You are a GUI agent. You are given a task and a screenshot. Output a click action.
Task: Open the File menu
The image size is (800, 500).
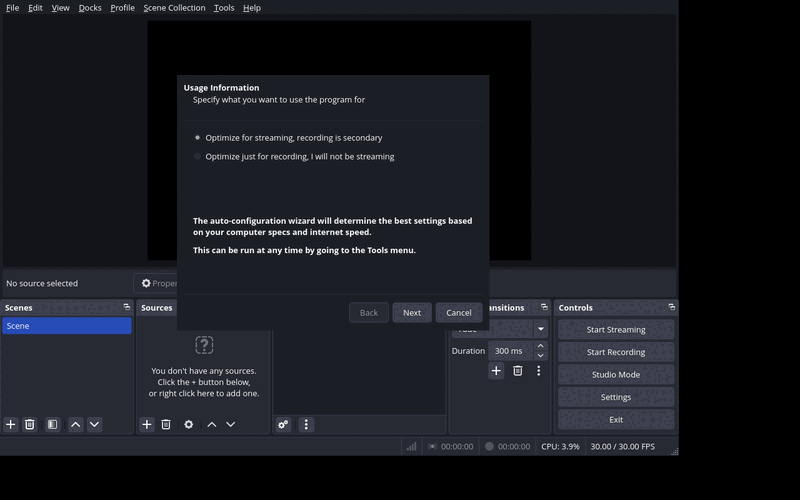coord(12,8)
